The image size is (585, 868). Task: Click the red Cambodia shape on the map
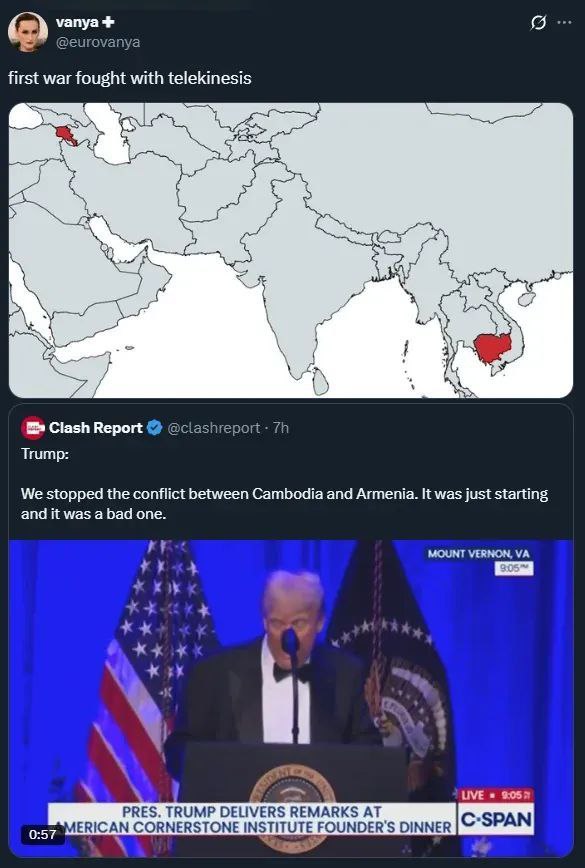pos(492,348)
